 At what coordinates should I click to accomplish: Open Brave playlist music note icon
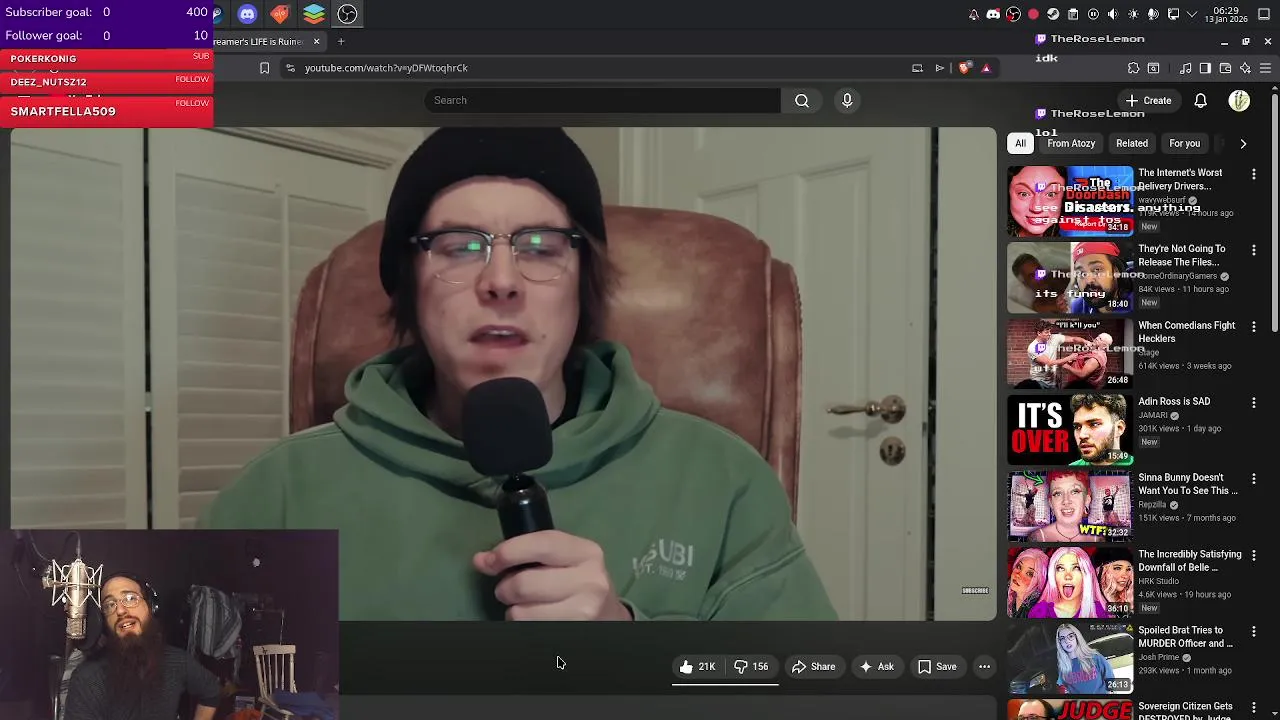pyautogui.click(x=1185, y=68)
